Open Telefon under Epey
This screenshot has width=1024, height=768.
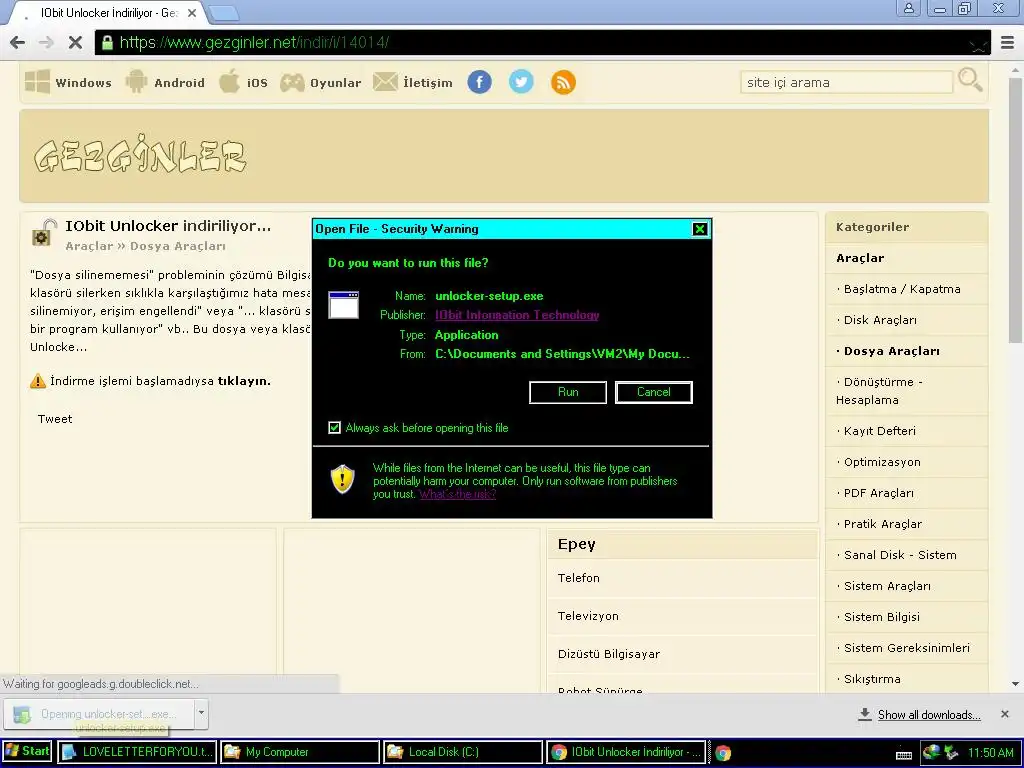(x=579, y=578)
